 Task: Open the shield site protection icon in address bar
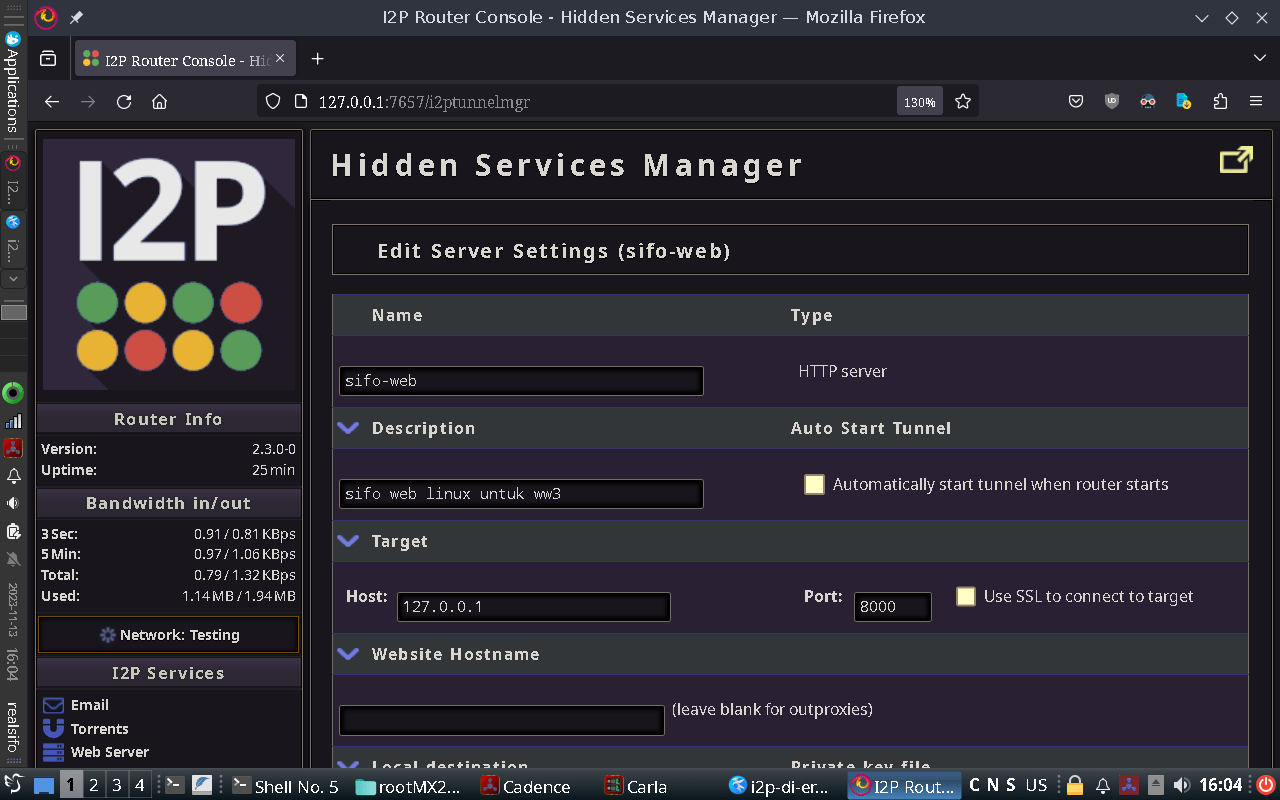pyautogui.click(x=273, y=101)
